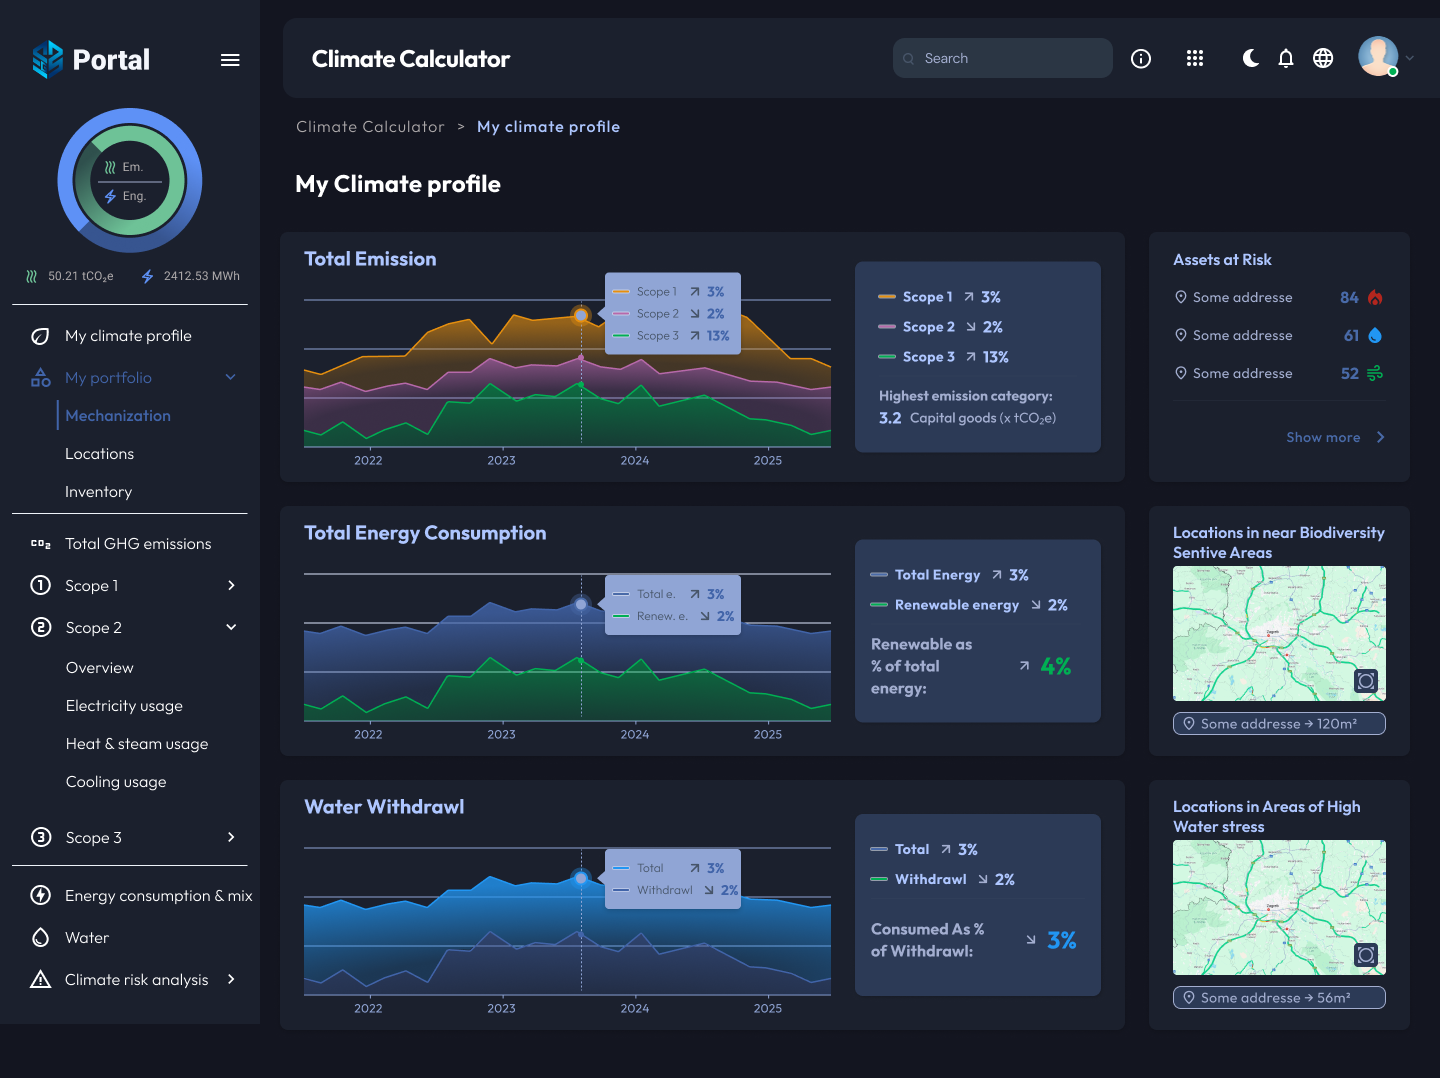Open the user avatar profile menu
This screenshot has width=1440, height=1078.
tap(1378, 57)
